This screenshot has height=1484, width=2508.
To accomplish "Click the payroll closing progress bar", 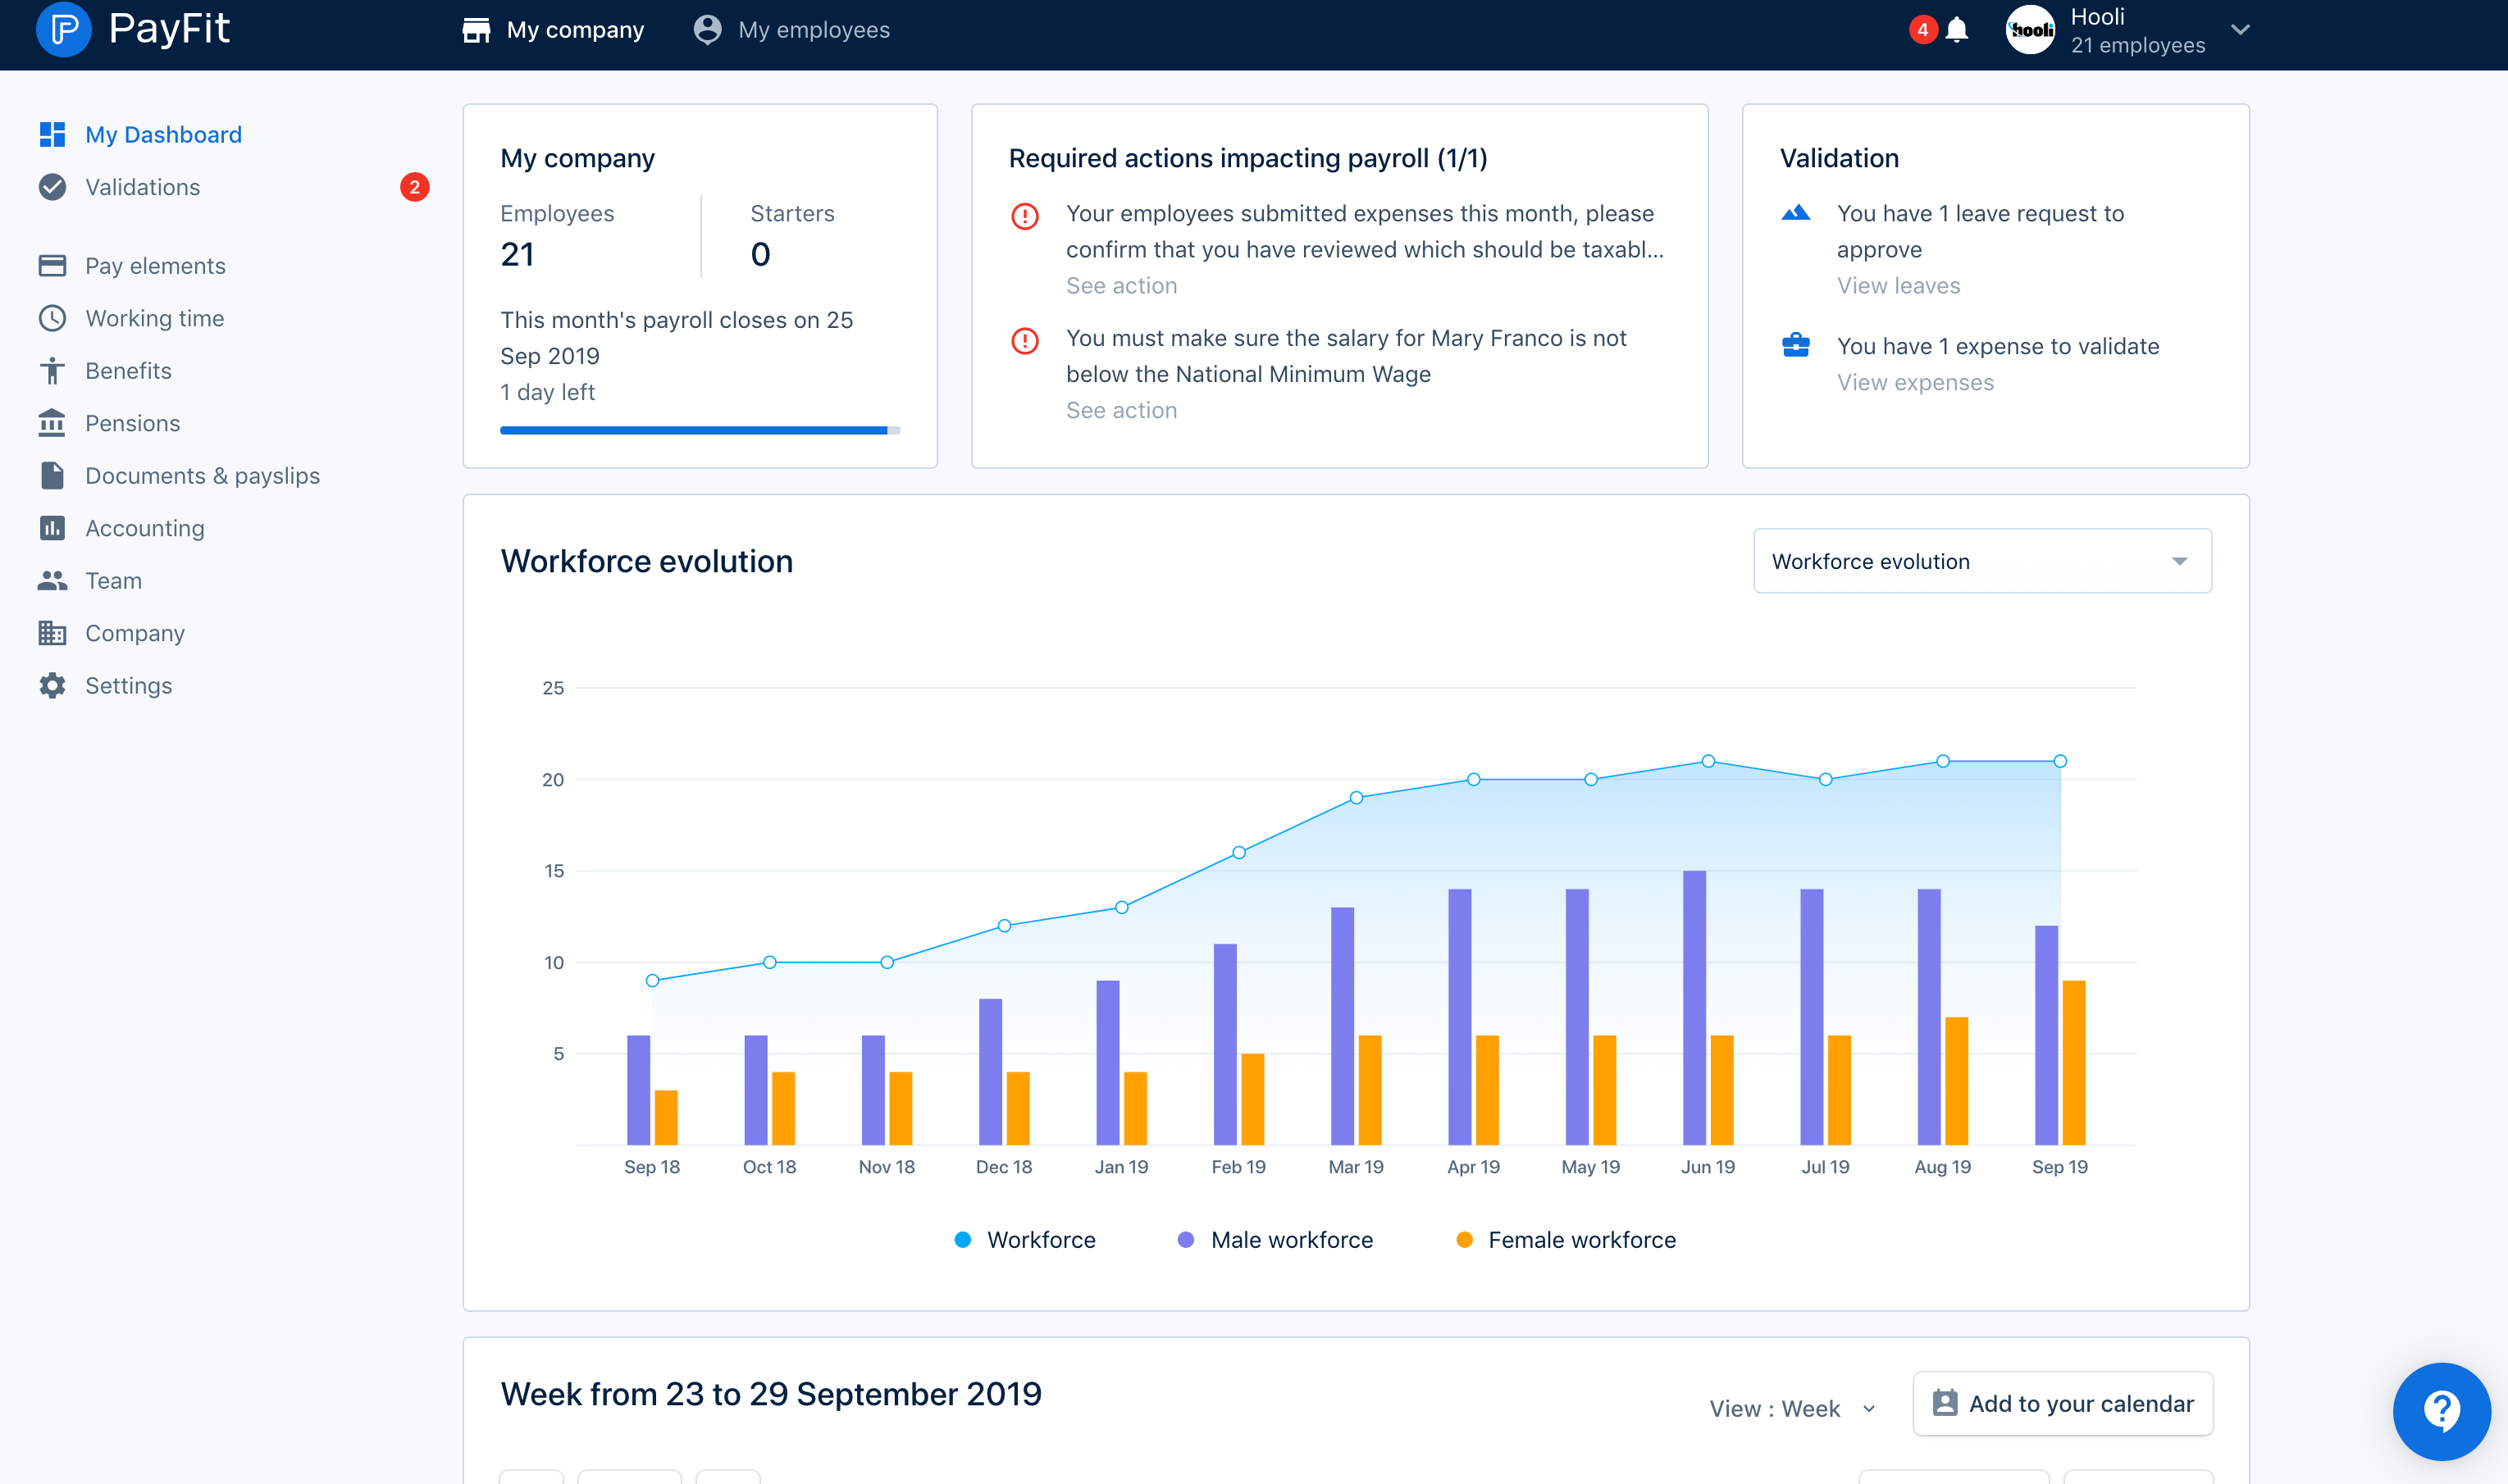I will (699, 431).
